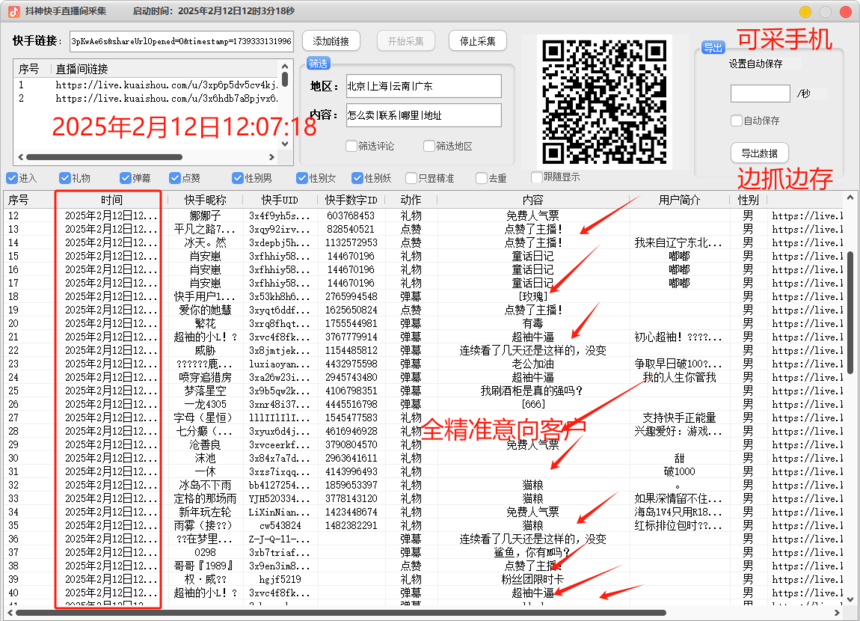Click content cell 有毒
Viewport: 860px width, 621px height.
(x=533, y=323)
